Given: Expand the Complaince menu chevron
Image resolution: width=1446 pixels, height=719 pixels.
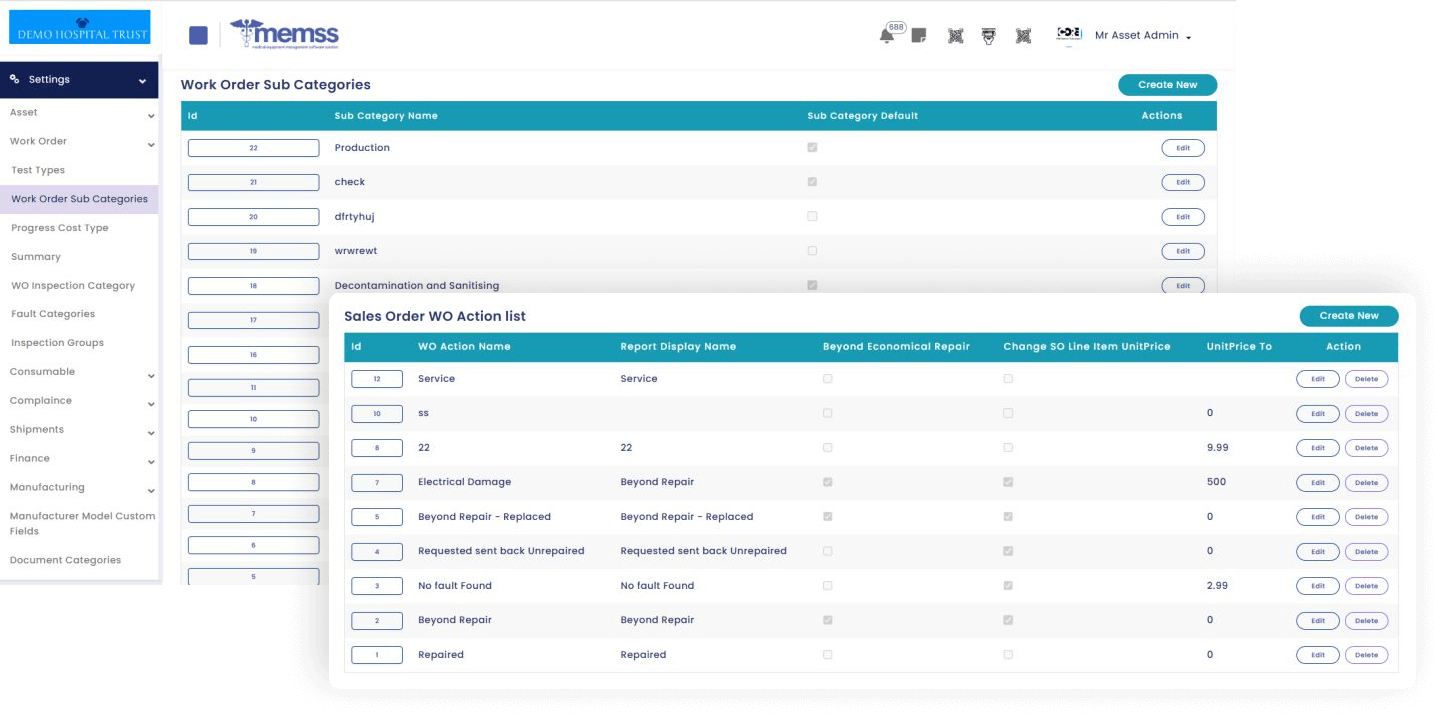Looking at the screenshot, I should point(151,405).
